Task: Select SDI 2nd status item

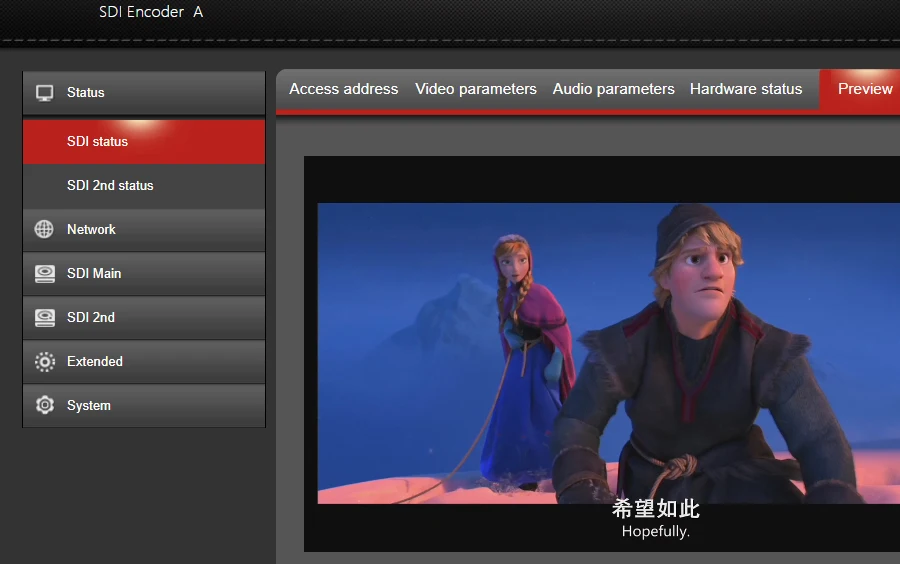Action: click(x=144, y=185)
